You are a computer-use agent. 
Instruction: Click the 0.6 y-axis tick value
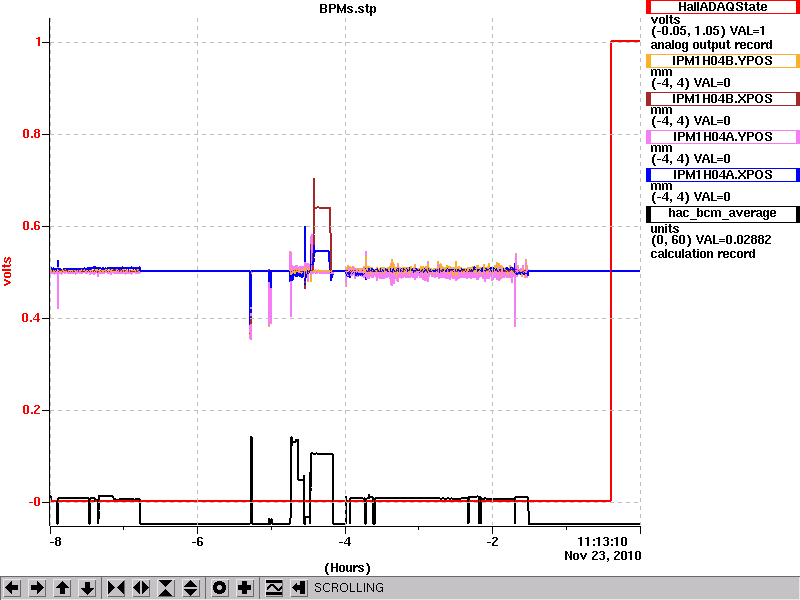click(x=32, y=226)
